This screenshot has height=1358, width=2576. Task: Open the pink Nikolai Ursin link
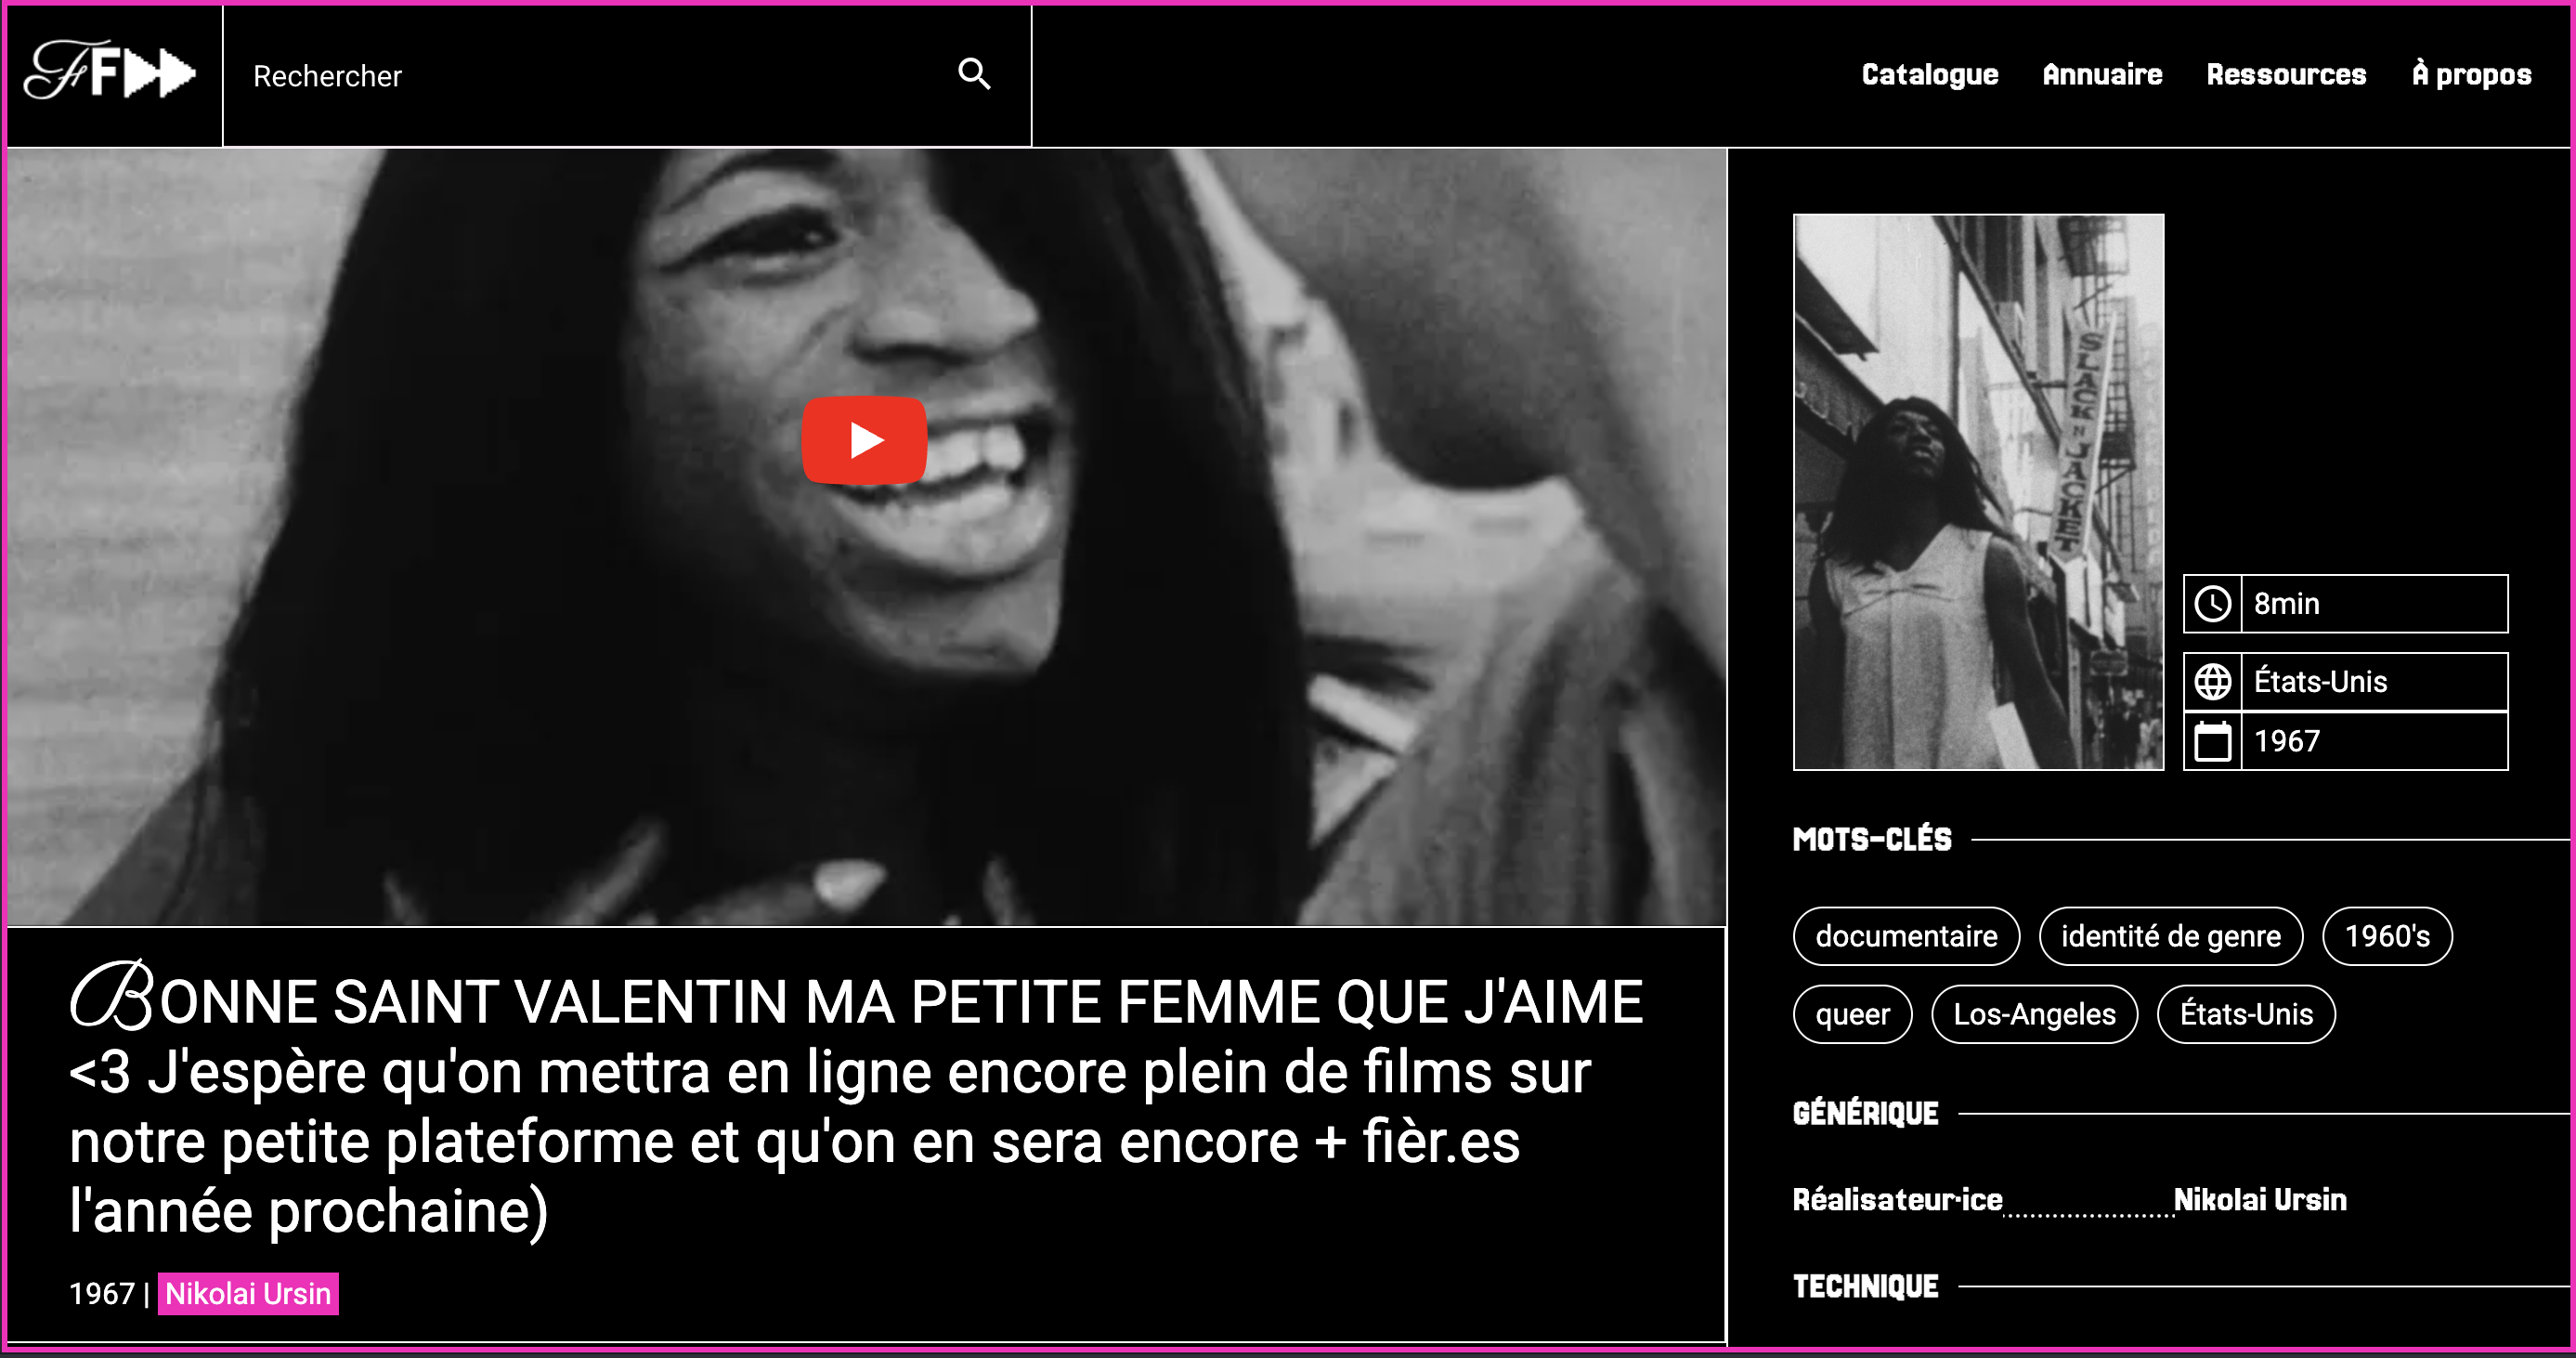point(248,1294)
